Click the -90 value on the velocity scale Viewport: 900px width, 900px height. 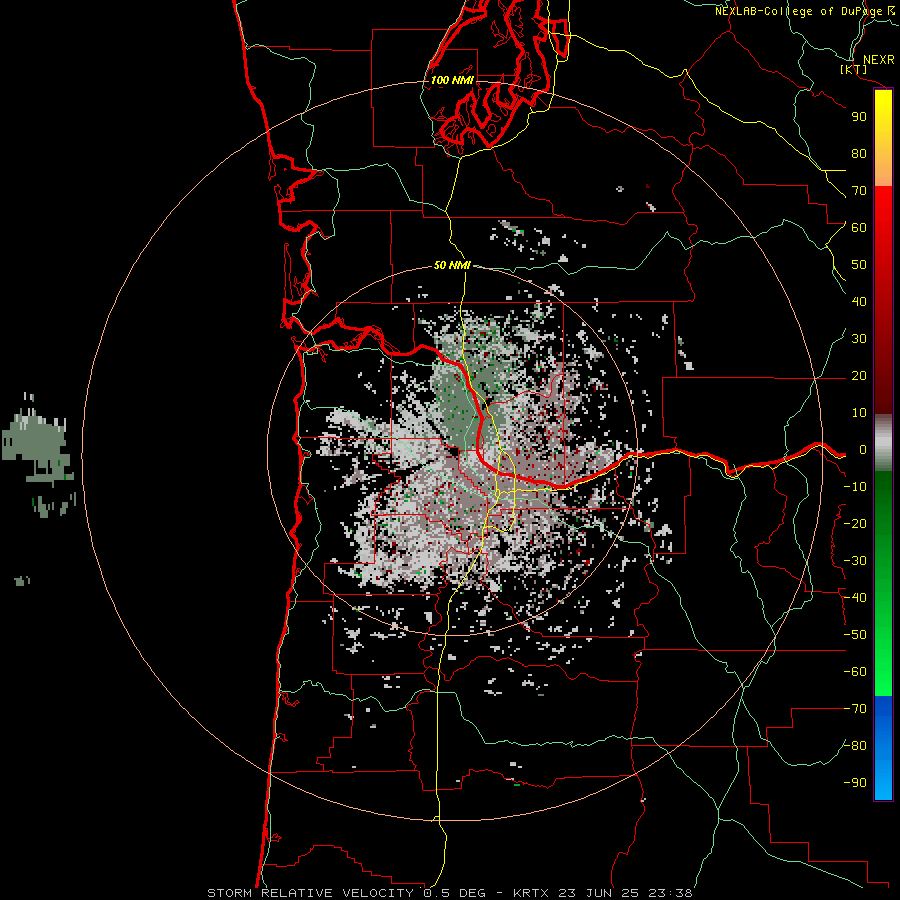click(x=855, y=782)
